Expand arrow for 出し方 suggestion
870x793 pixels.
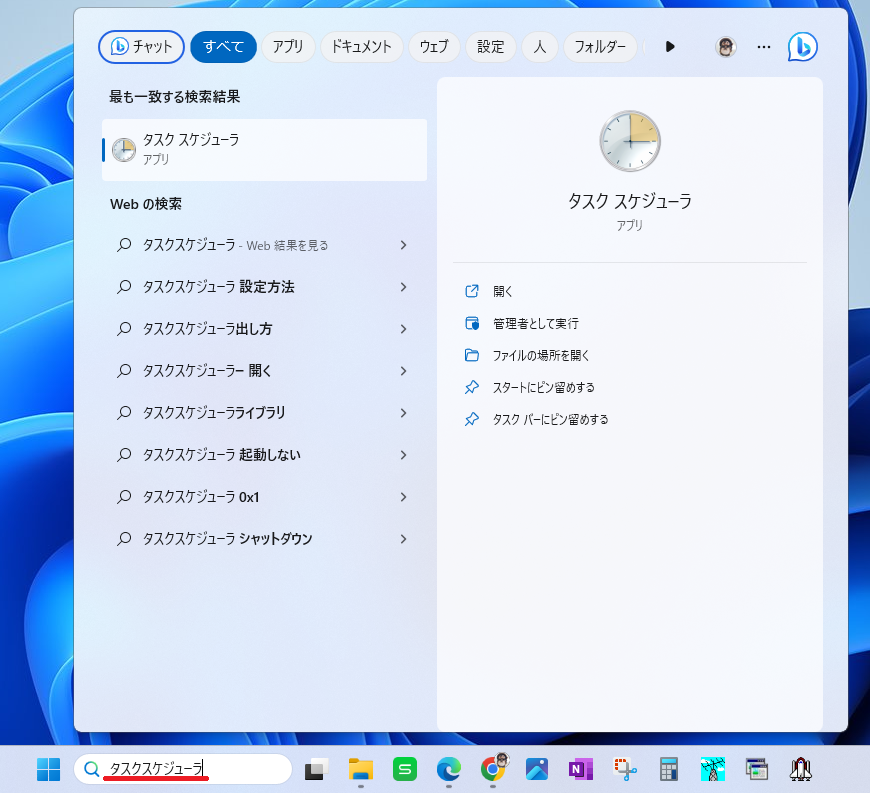click(x=403, y=329)
